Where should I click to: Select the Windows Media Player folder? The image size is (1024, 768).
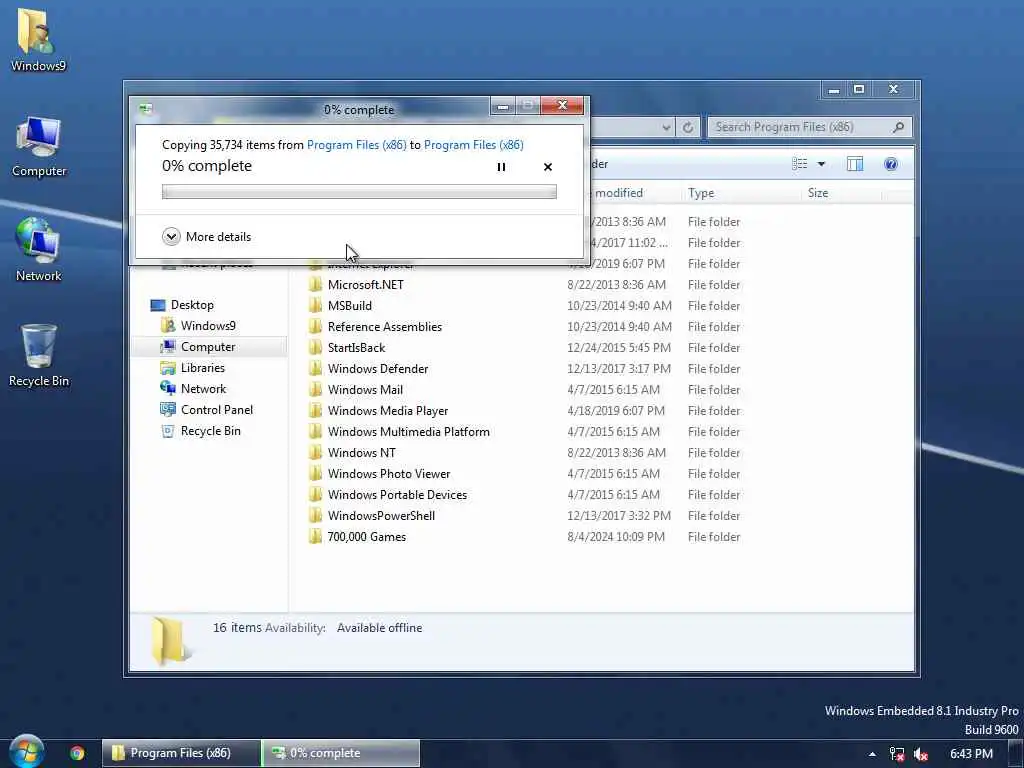pyautogui.click(x=388, y=411)
